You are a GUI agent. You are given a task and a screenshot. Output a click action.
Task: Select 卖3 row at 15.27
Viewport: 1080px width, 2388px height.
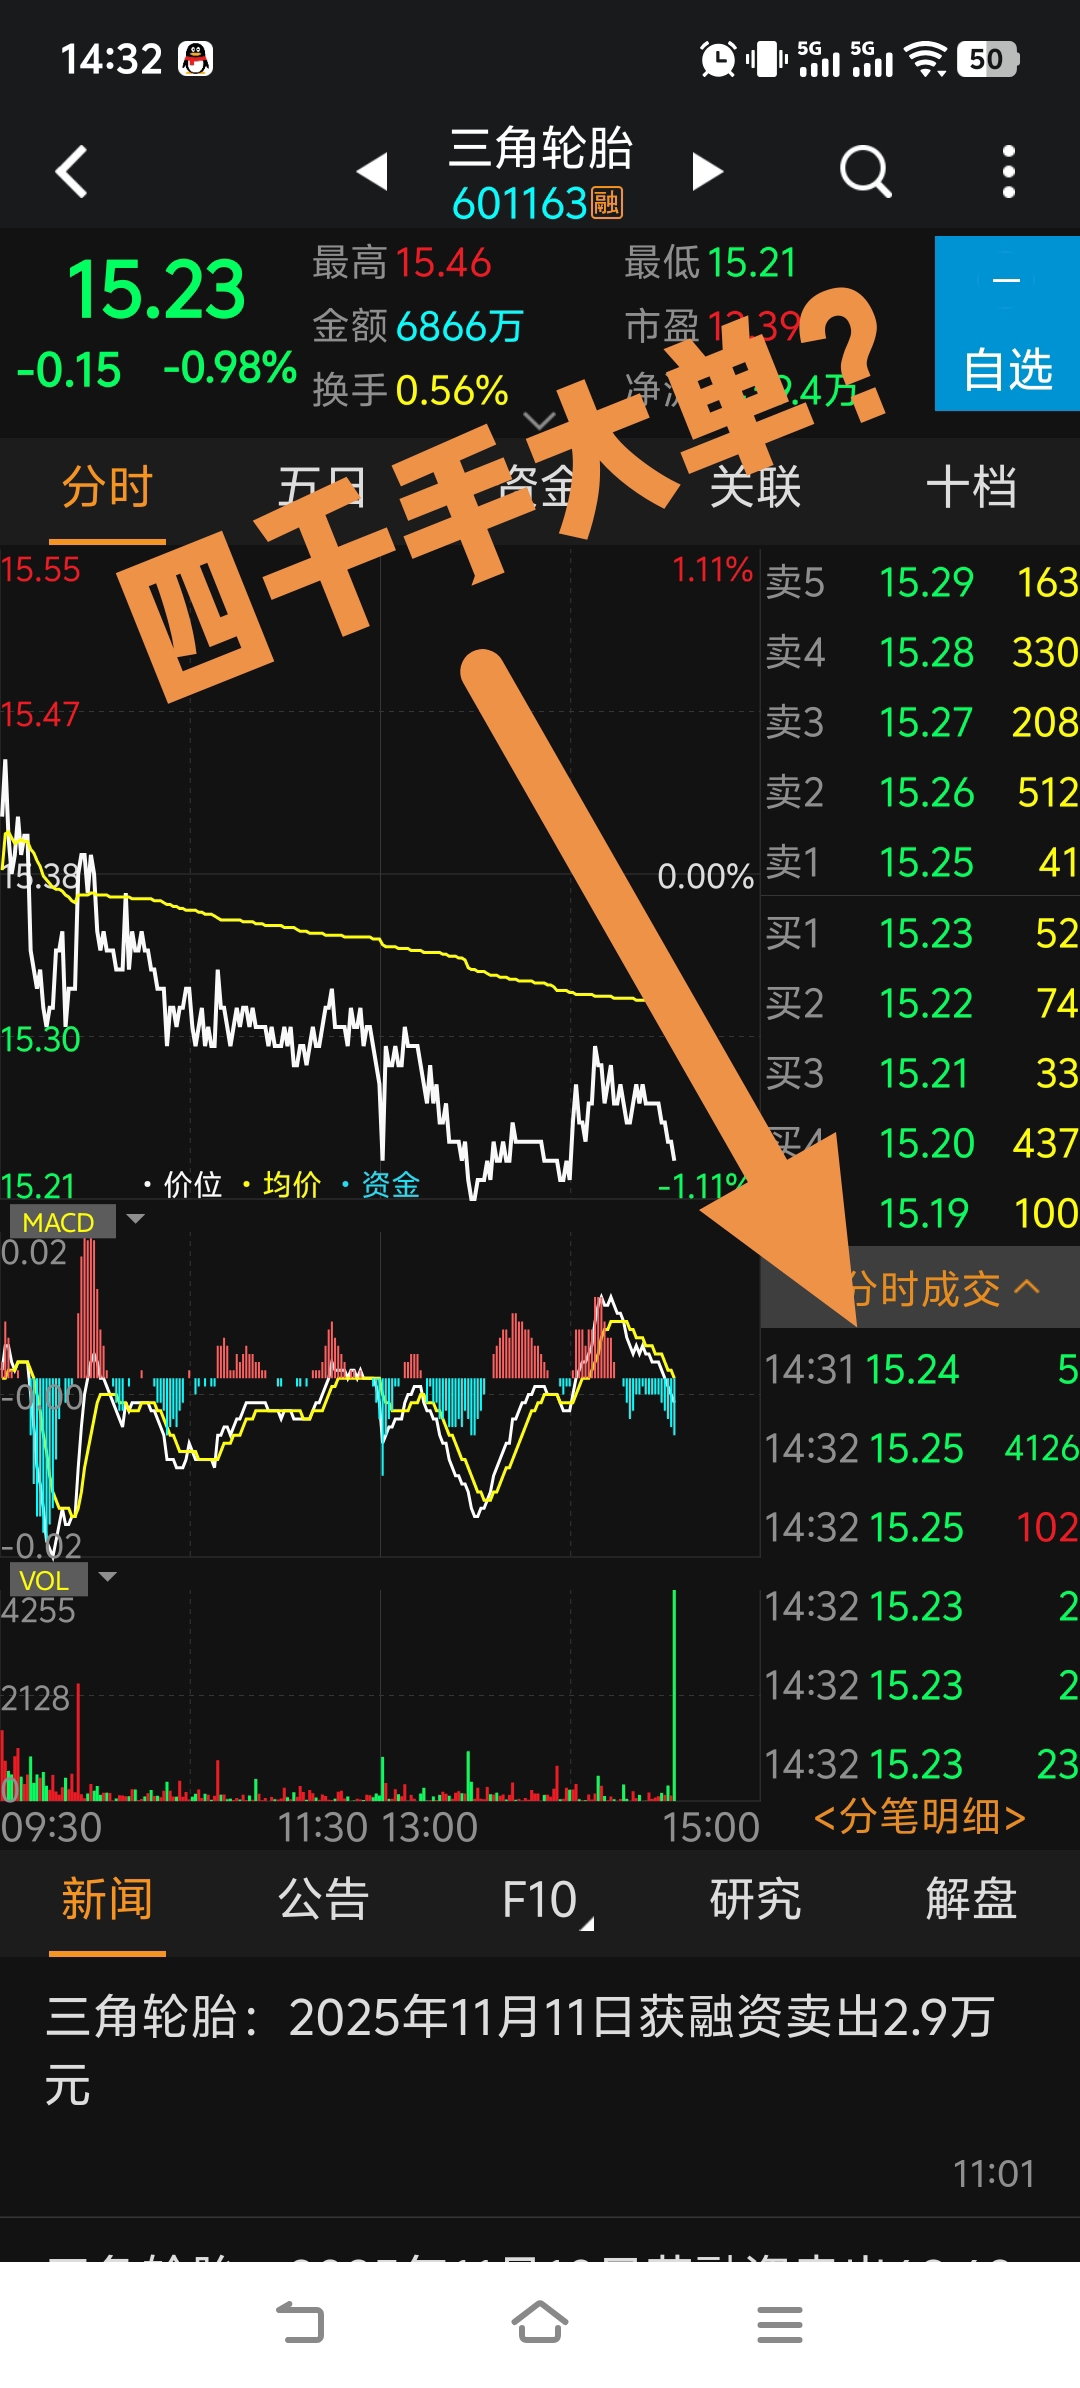pos(921,722)
